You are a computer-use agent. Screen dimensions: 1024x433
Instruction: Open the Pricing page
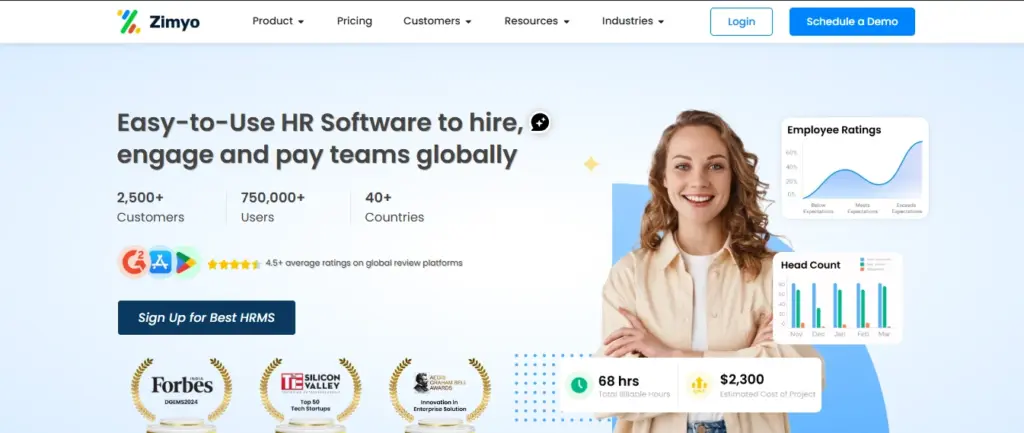click(x=355, y=21)
